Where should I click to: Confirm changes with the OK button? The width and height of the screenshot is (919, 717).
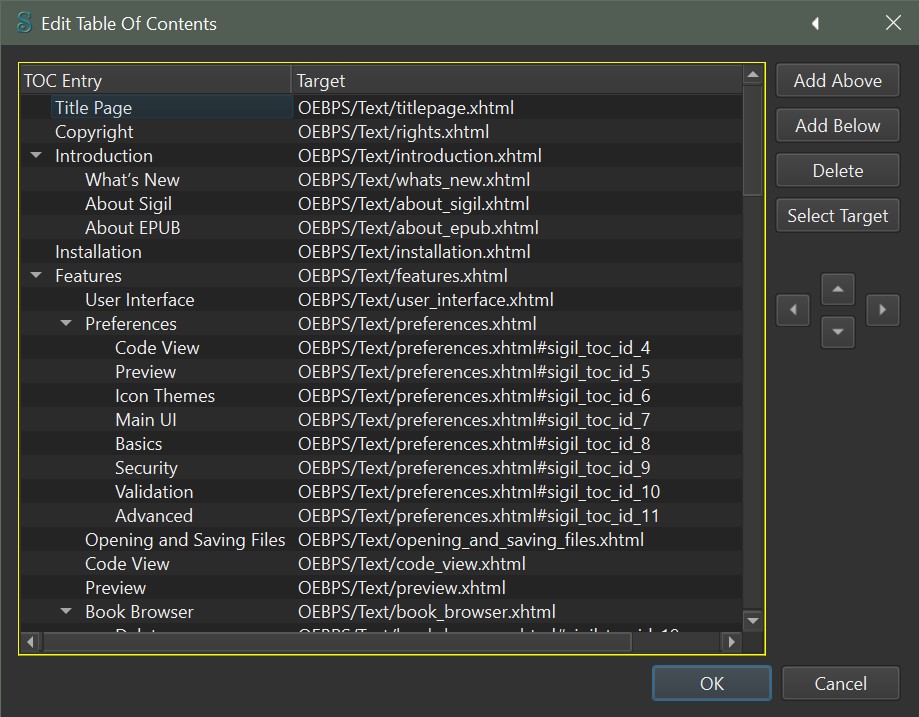click(x=711, y=684)
